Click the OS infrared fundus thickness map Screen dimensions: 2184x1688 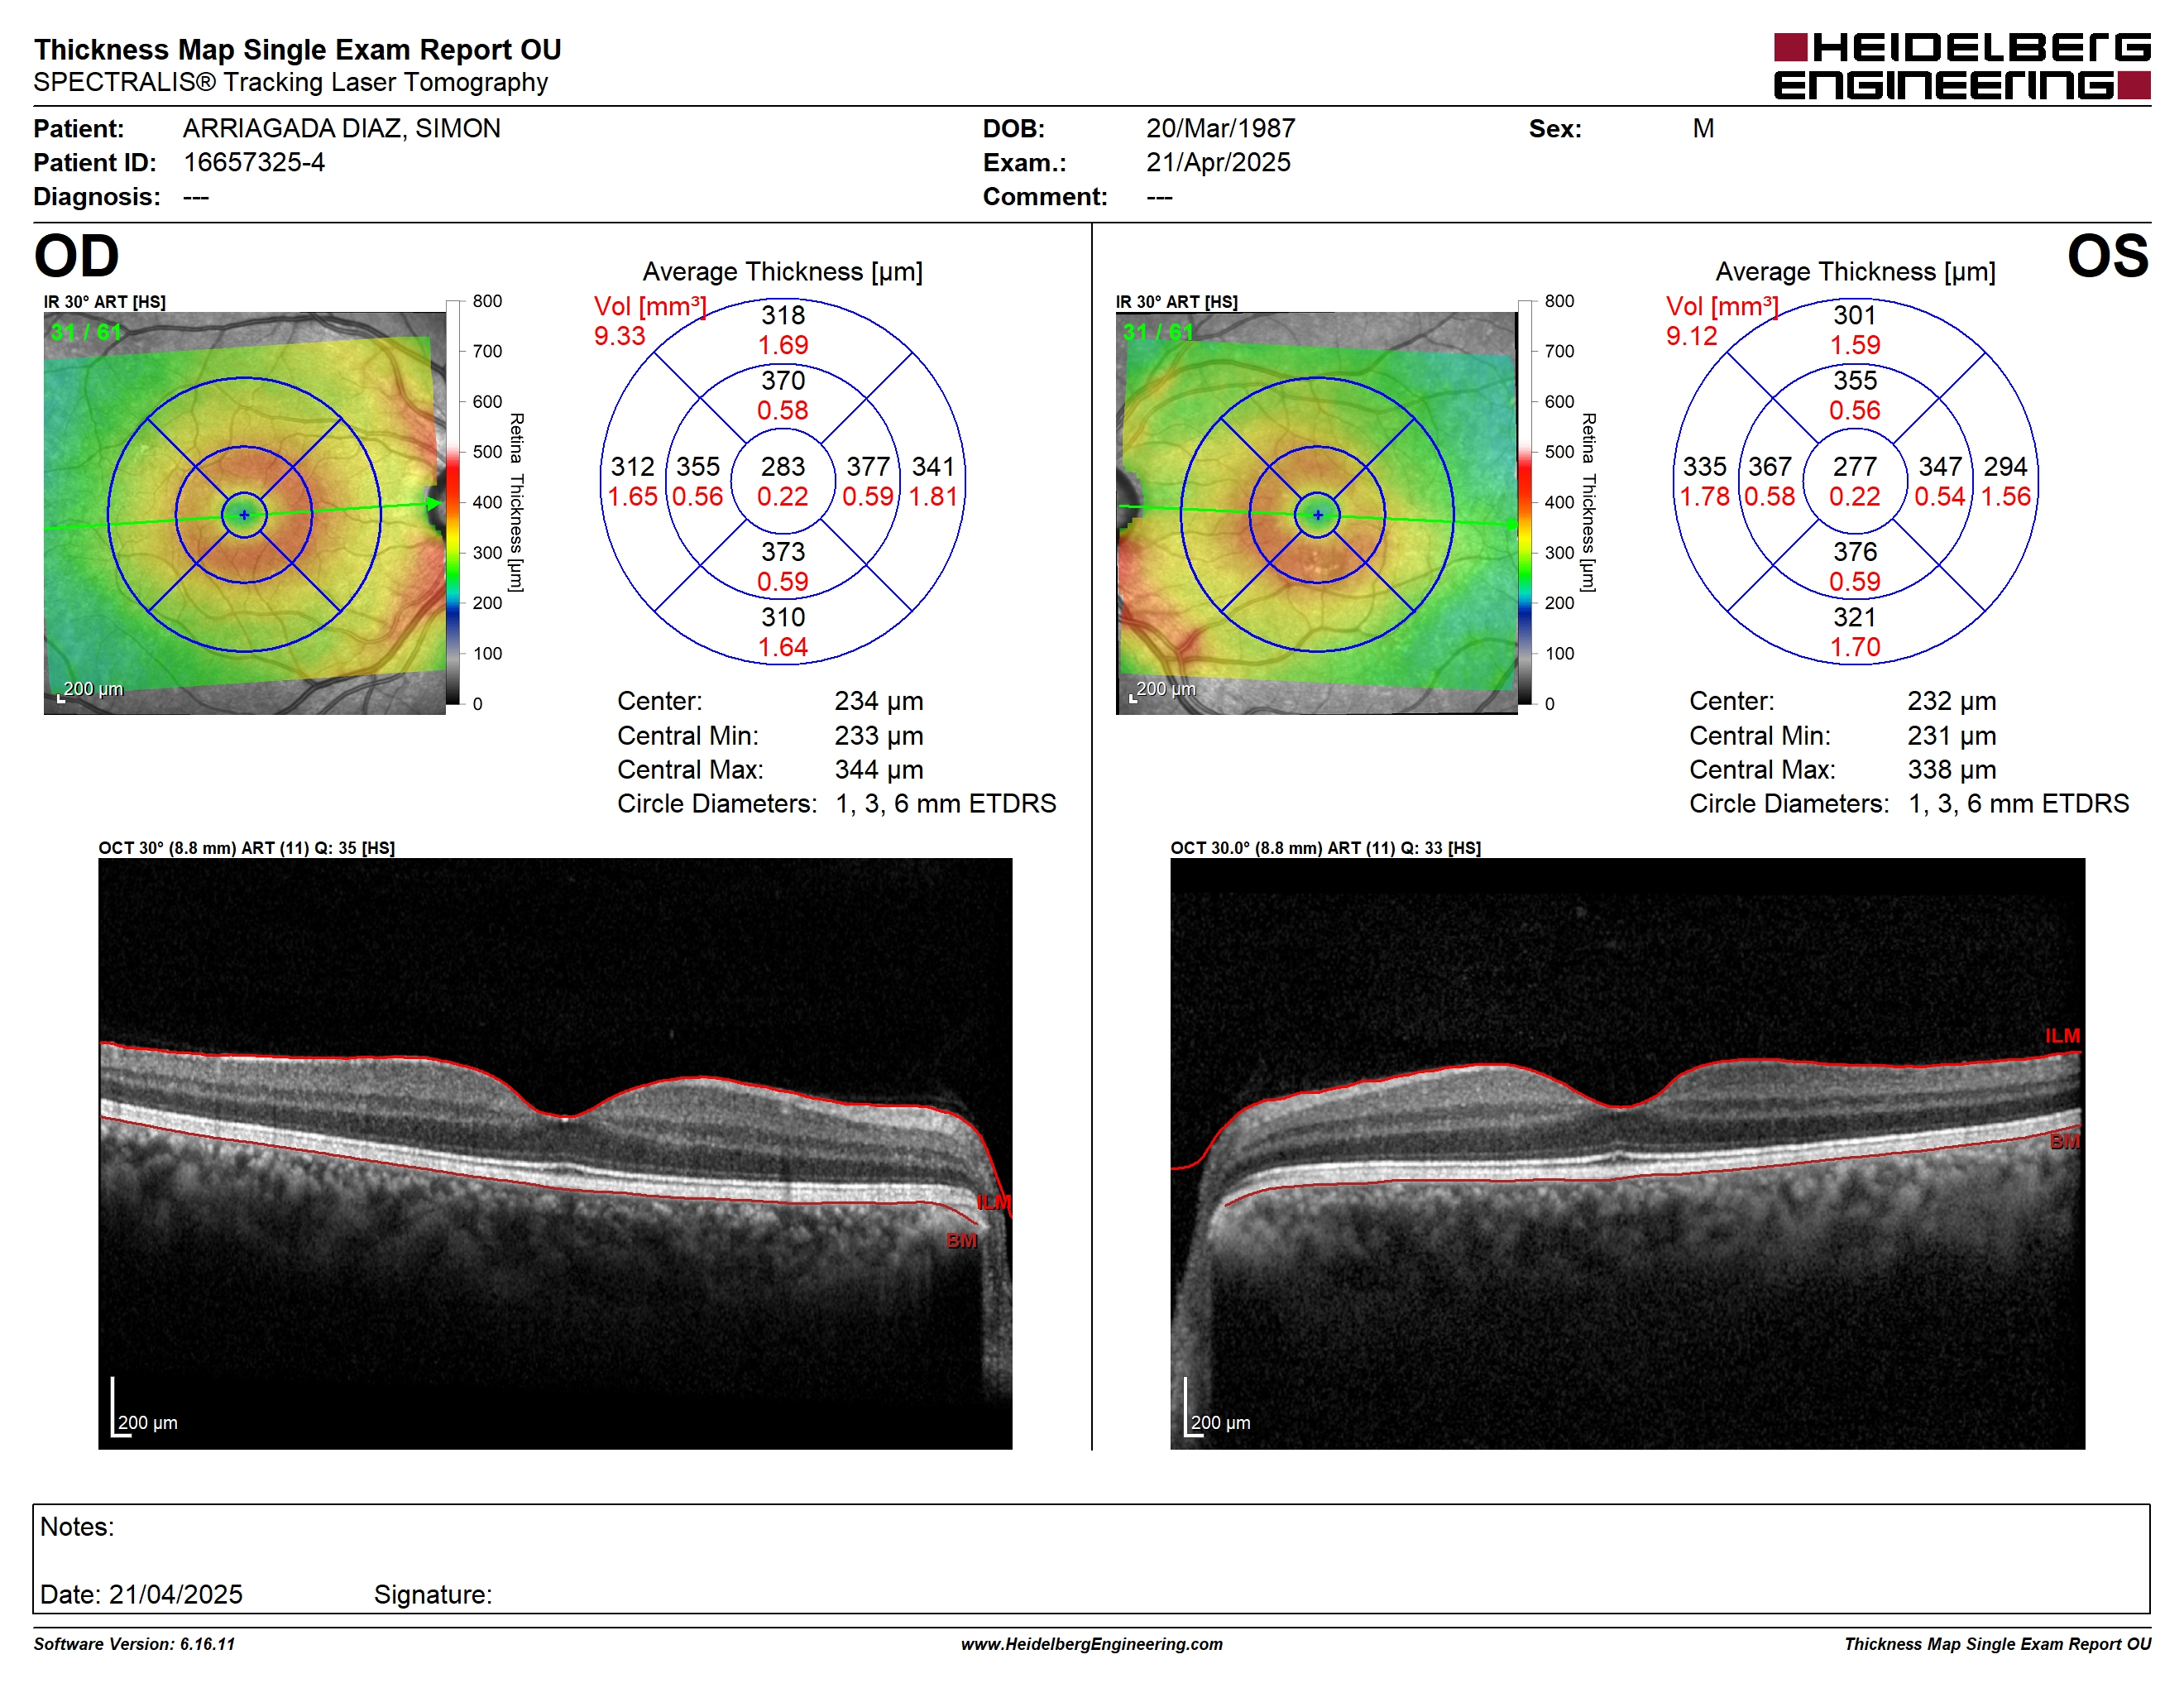pyautogui.click(x=1317, y=513)
